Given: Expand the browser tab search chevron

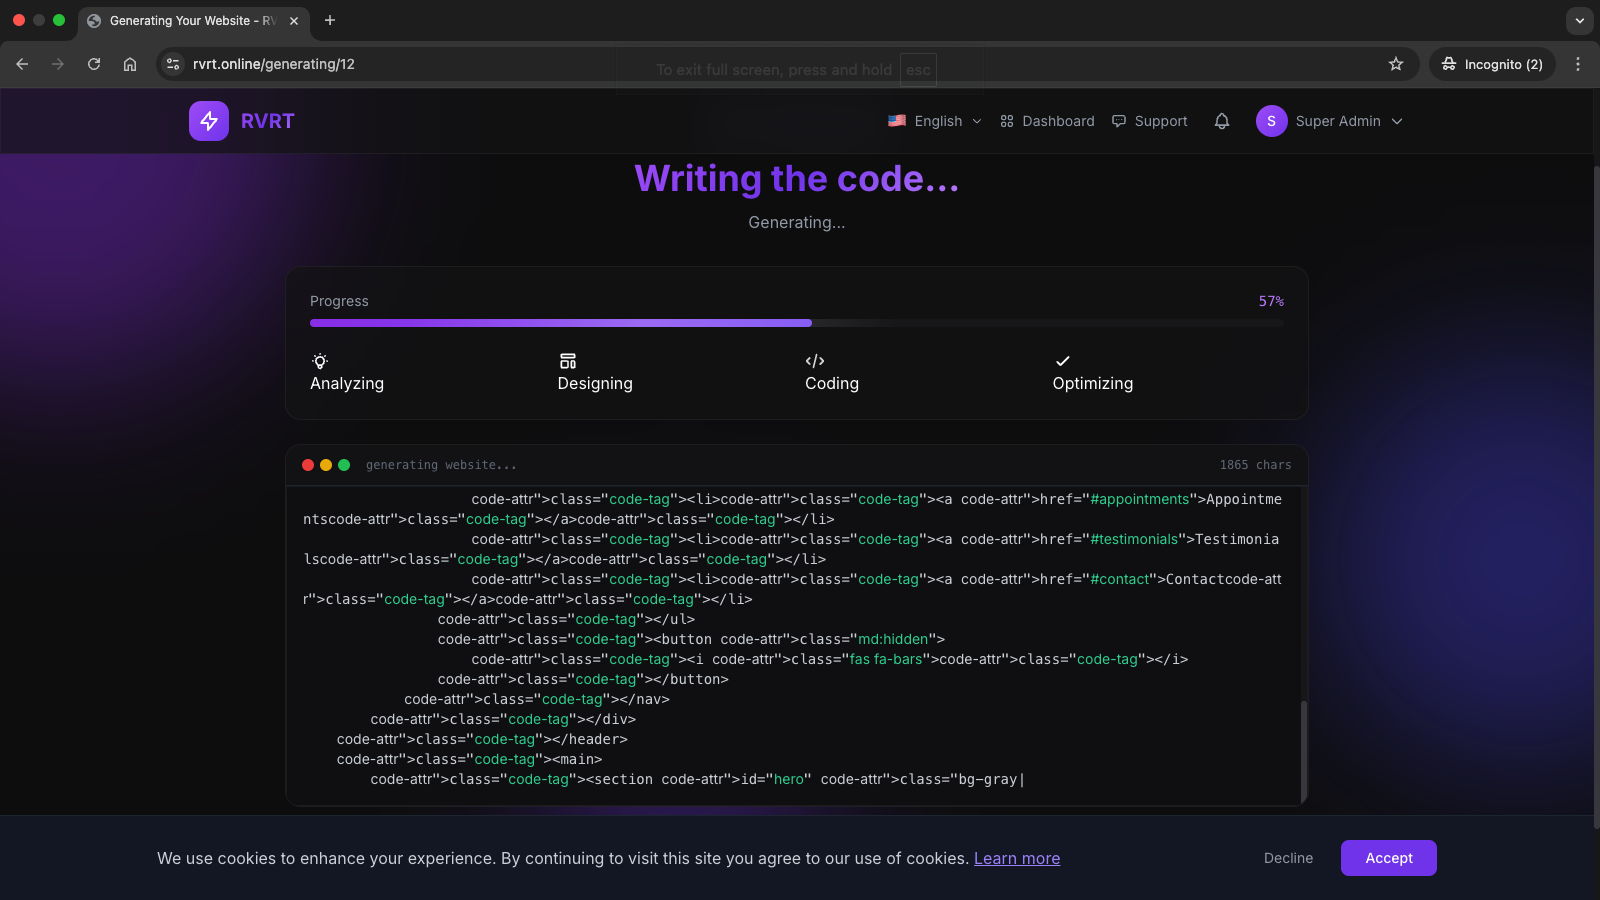Looking at the screenshot, I should [x=1579, y=20].
